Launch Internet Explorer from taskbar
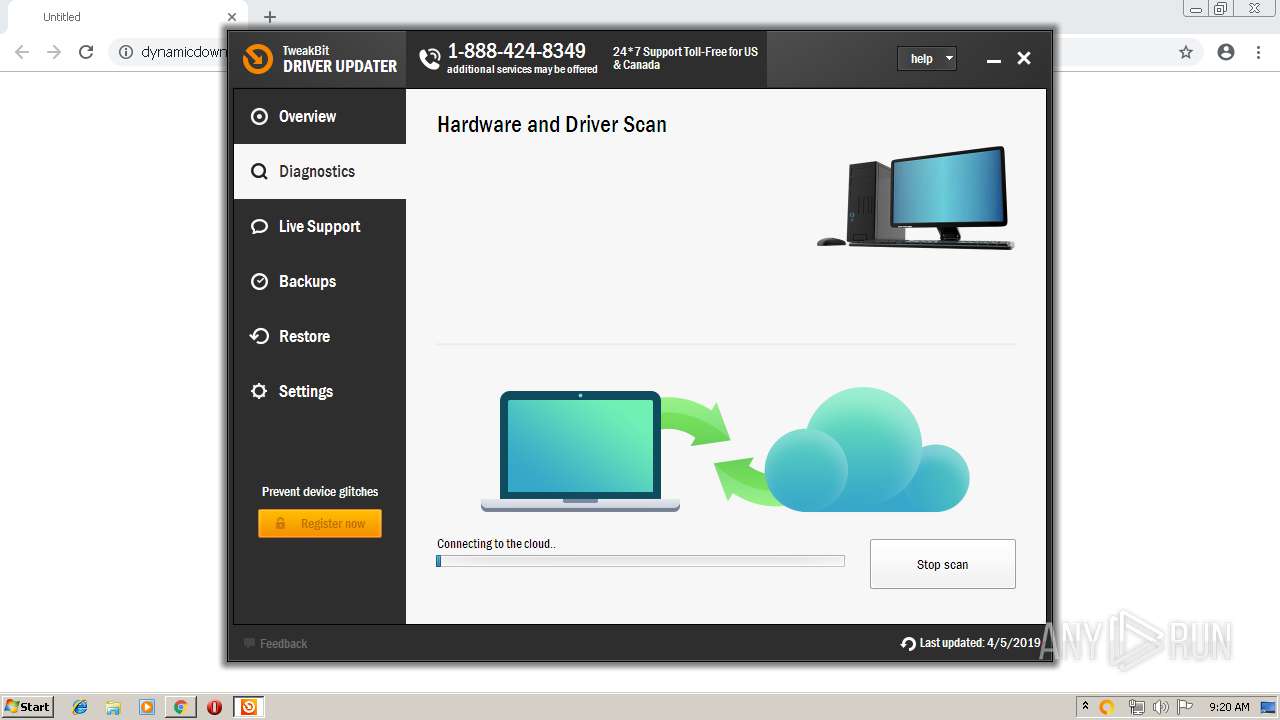 pos(80,707)
